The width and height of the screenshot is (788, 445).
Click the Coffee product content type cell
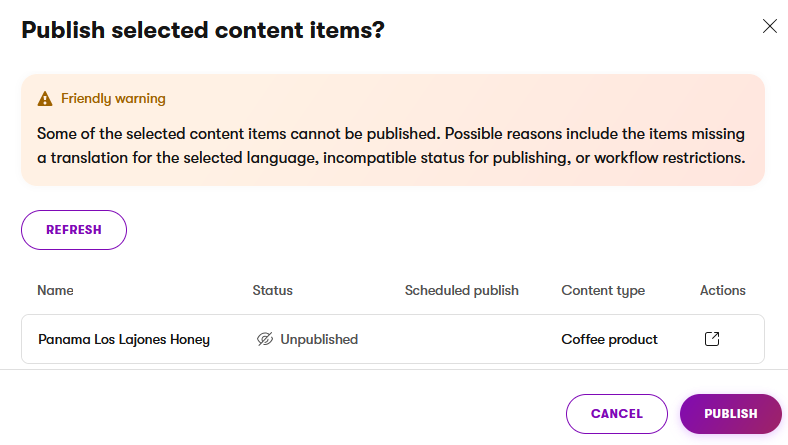coord(609,339)
